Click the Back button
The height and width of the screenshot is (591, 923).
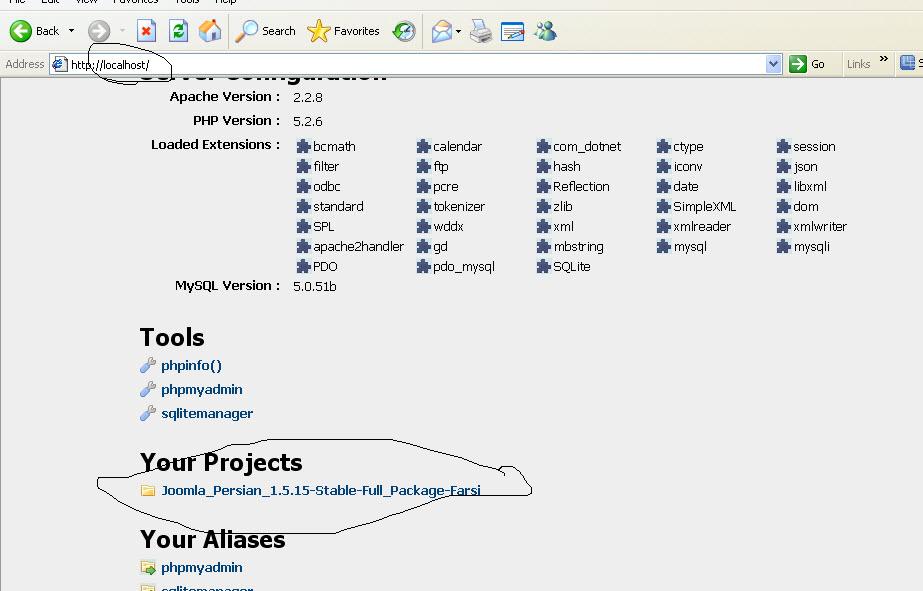coord(35,31)
